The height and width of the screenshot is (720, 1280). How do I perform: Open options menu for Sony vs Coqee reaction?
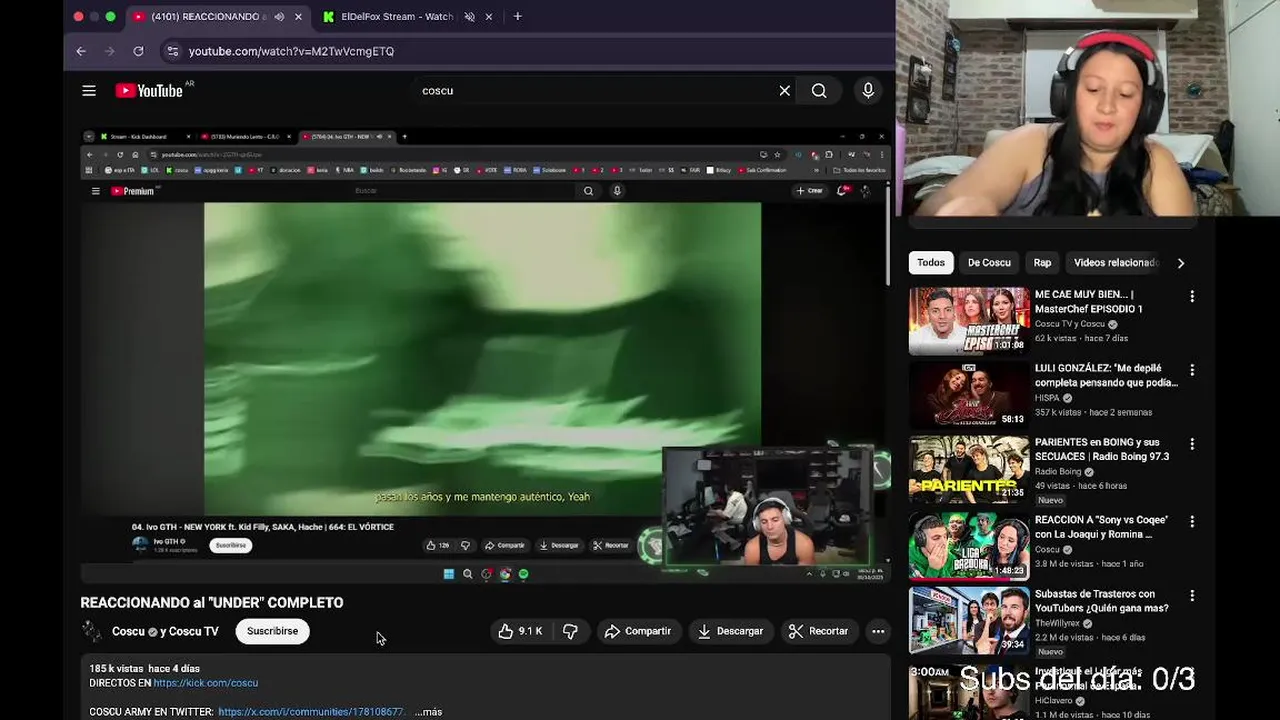tap(1192, 521)
